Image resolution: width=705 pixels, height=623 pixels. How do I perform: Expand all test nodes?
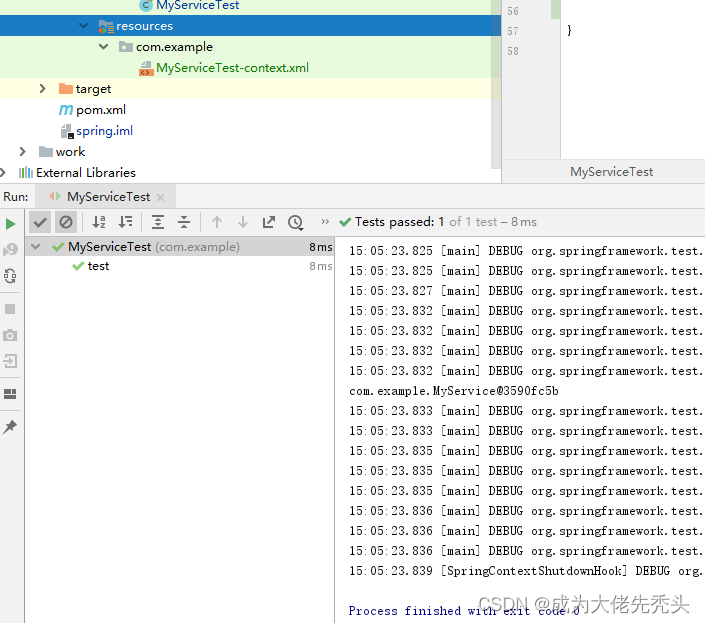pyautogui.click(x=158, y=222)
